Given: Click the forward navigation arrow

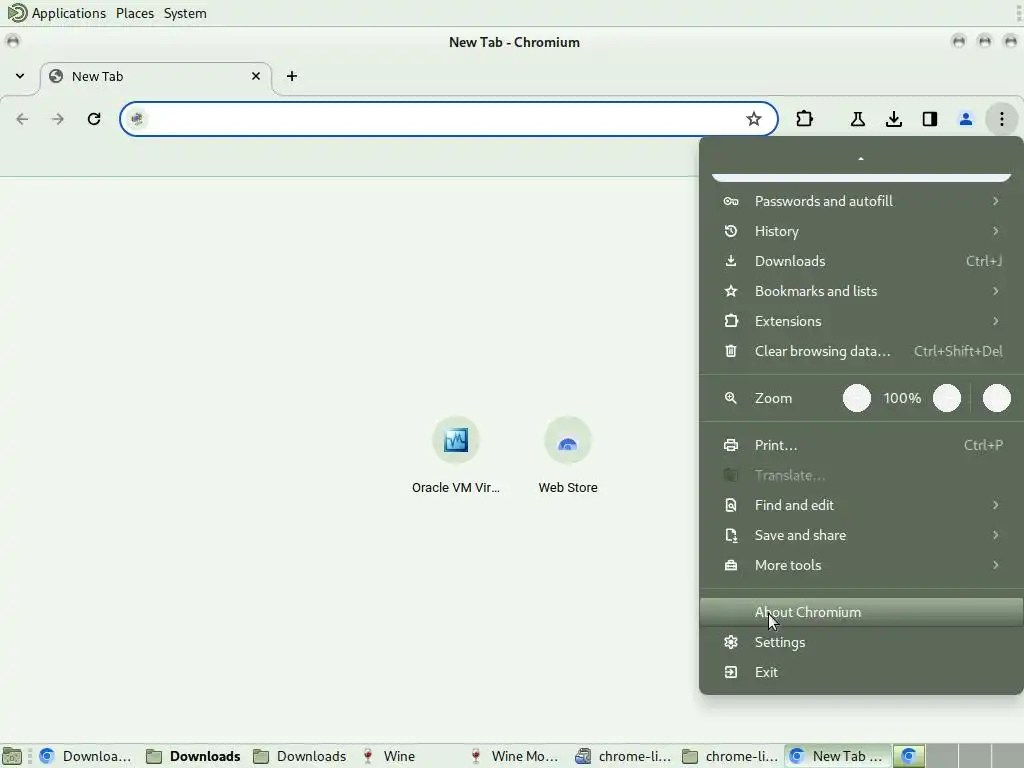Looking at the screenshot, I should click(58, 119).
